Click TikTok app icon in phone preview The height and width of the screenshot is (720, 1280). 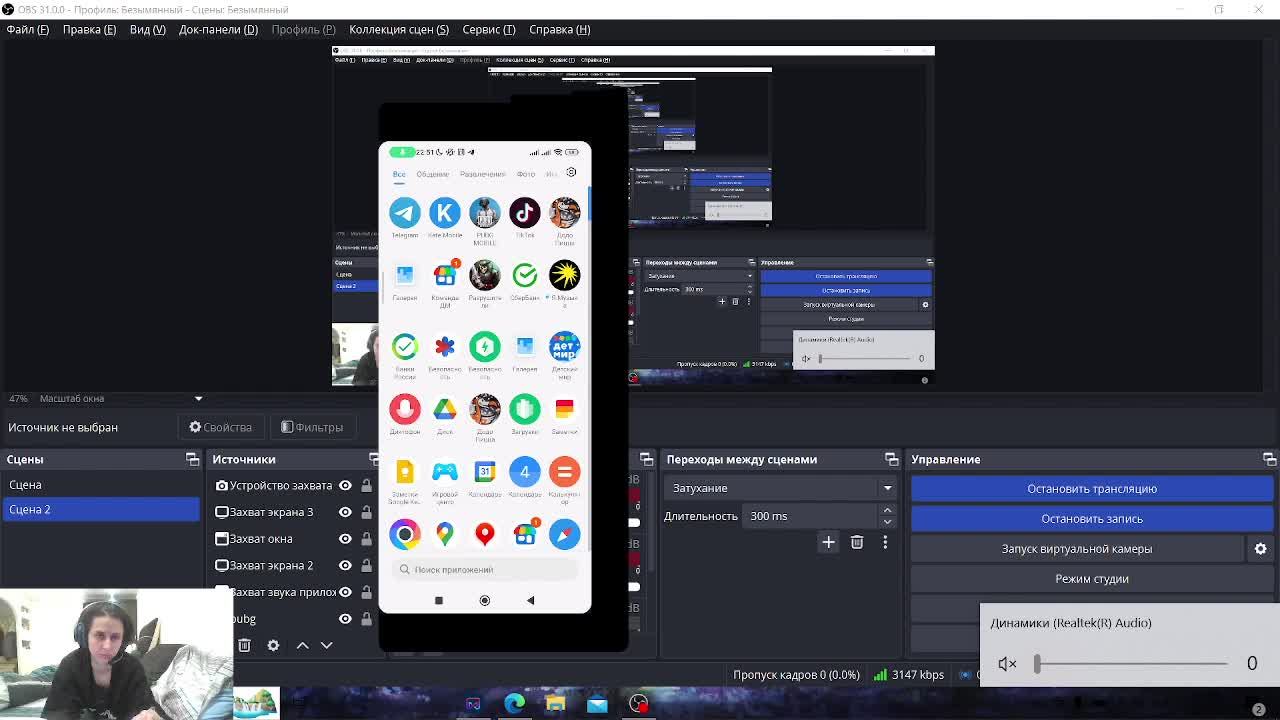tap(525, 212)
